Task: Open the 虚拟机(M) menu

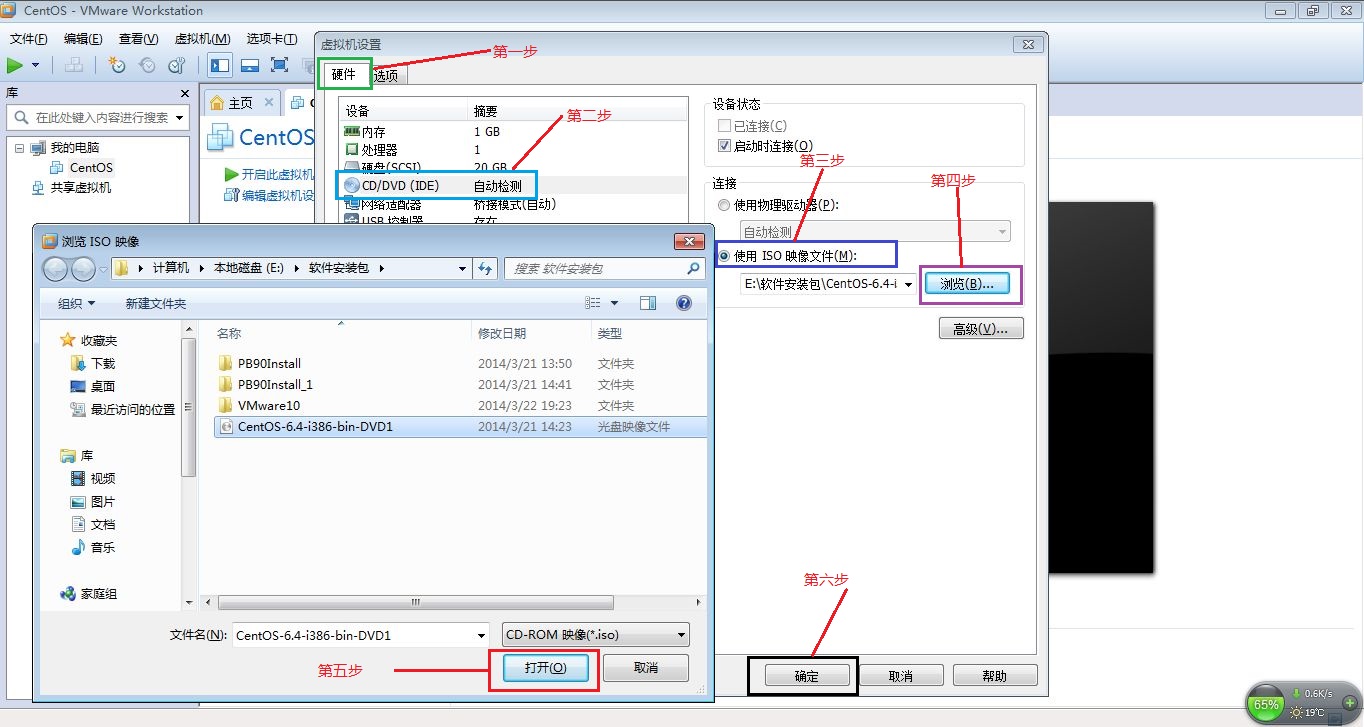Action: coord(202,39)
